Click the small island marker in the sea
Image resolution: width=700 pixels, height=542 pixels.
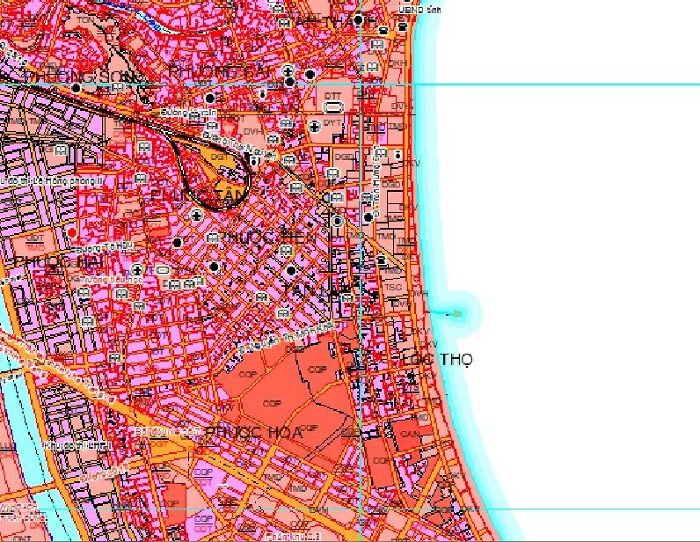[x=457, y=314]
